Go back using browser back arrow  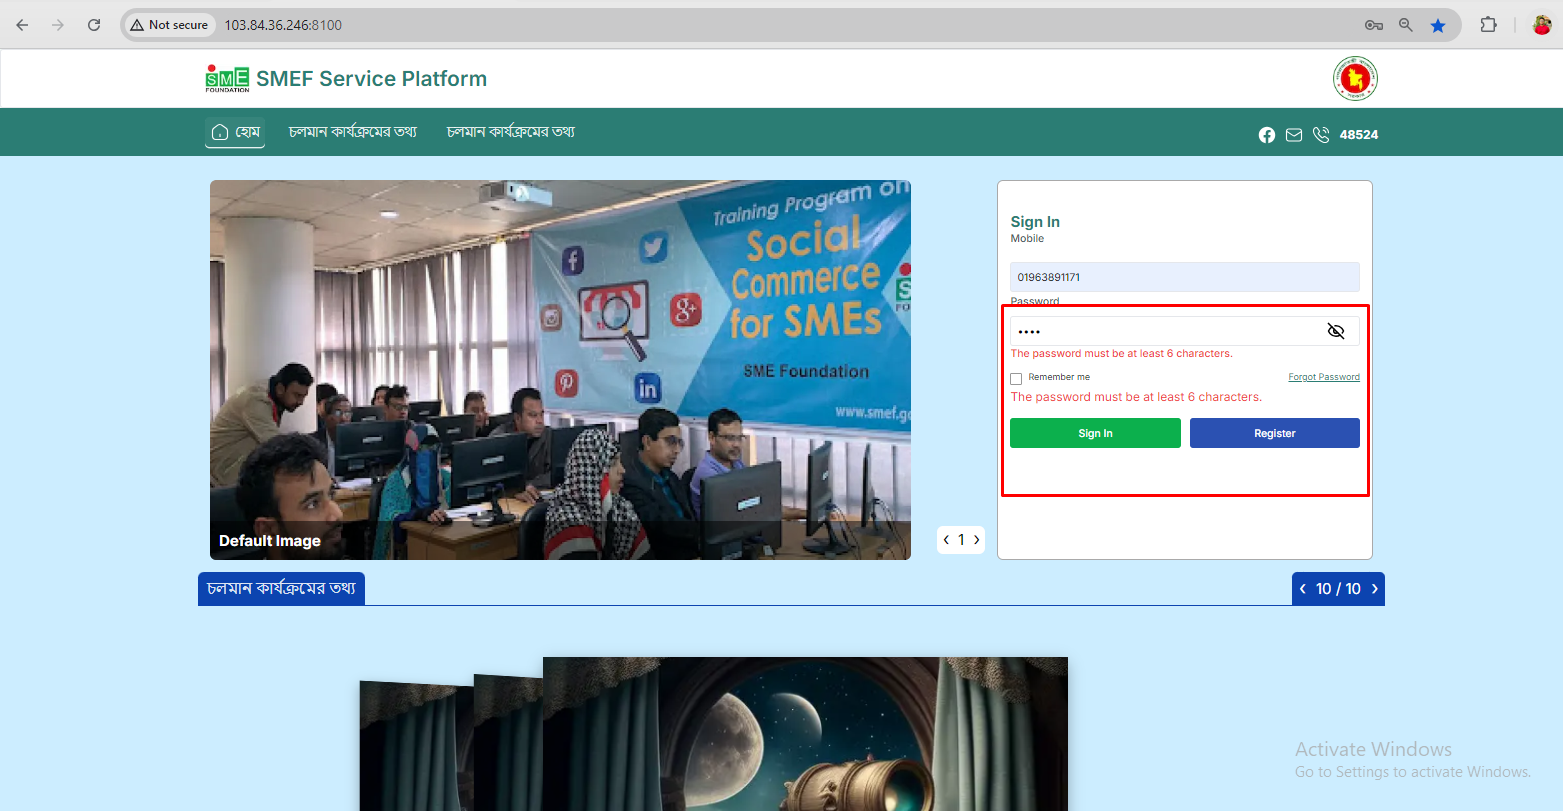pos(22,25)
